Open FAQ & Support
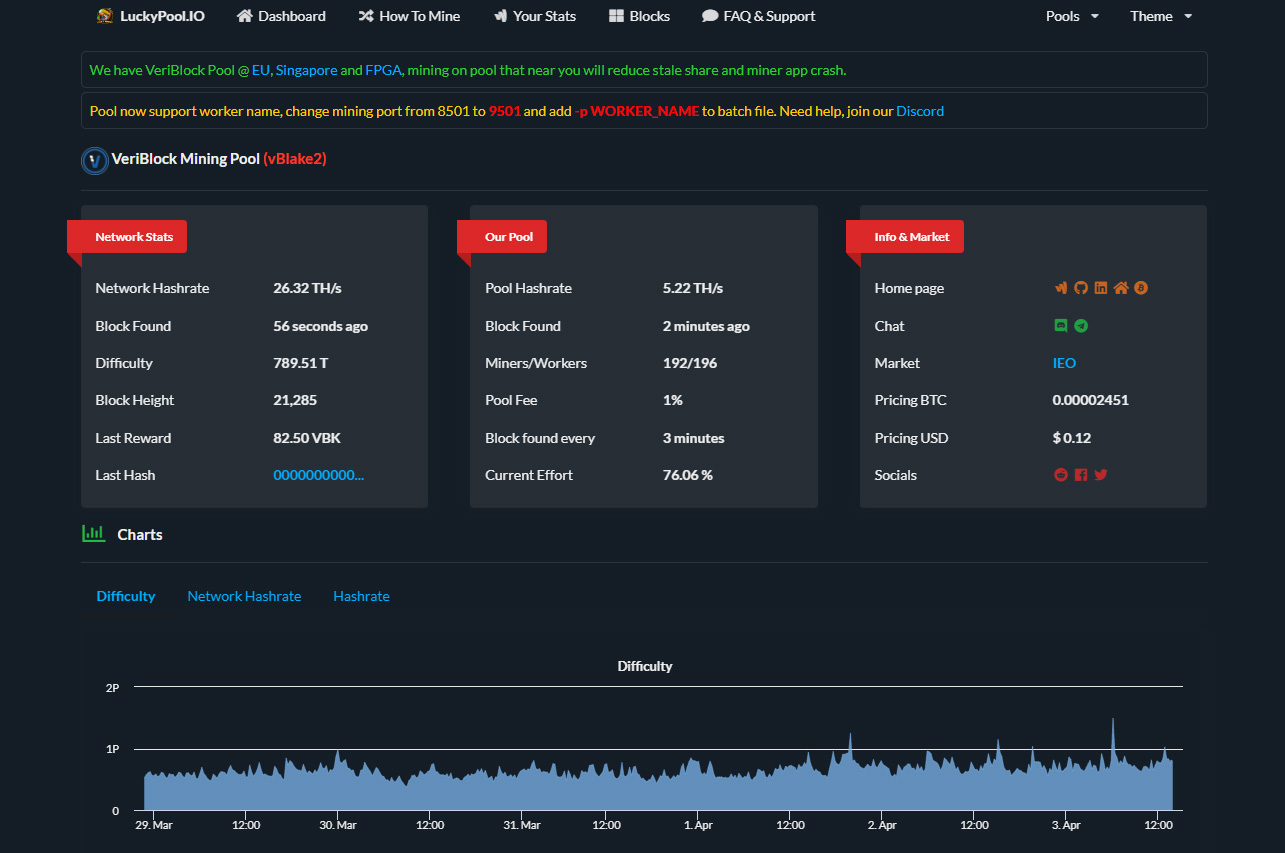The image size is (1285, 853). [758, 16]
